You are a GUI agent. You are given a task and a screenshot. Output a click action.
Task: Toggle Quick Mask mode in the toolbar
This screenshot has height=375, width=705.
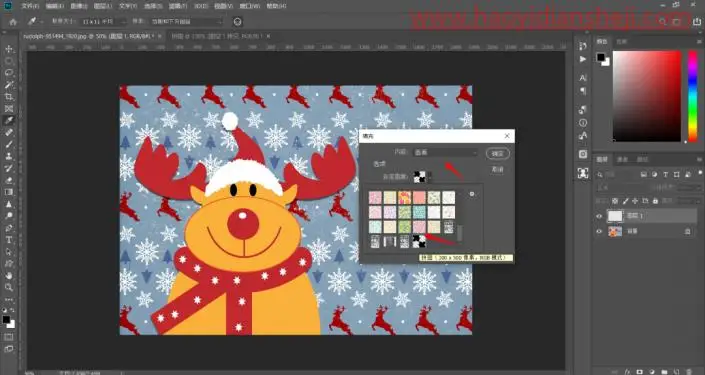(9, 337)
